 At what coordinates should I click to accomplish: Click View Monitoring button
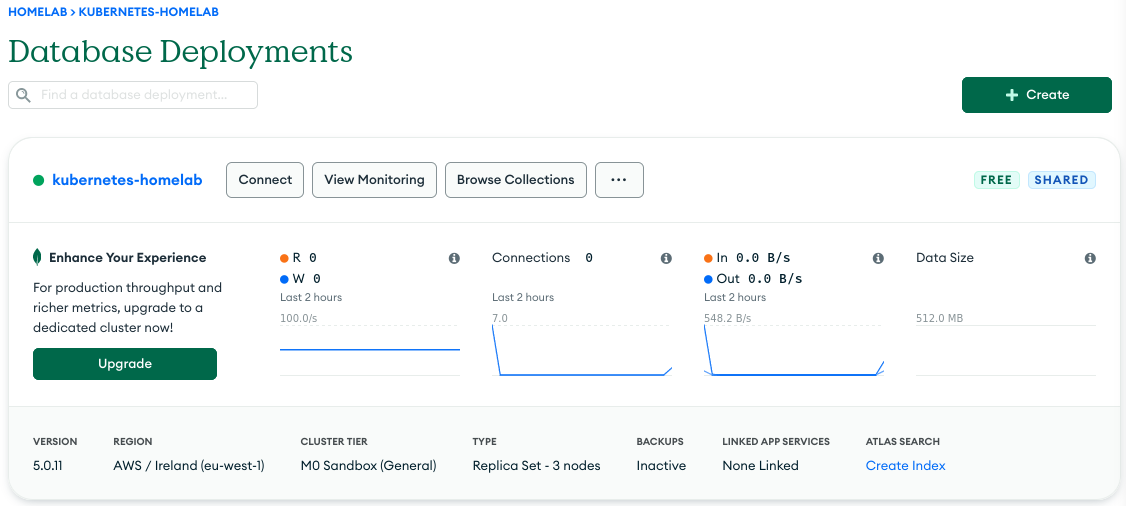click(x=374, y=180)
